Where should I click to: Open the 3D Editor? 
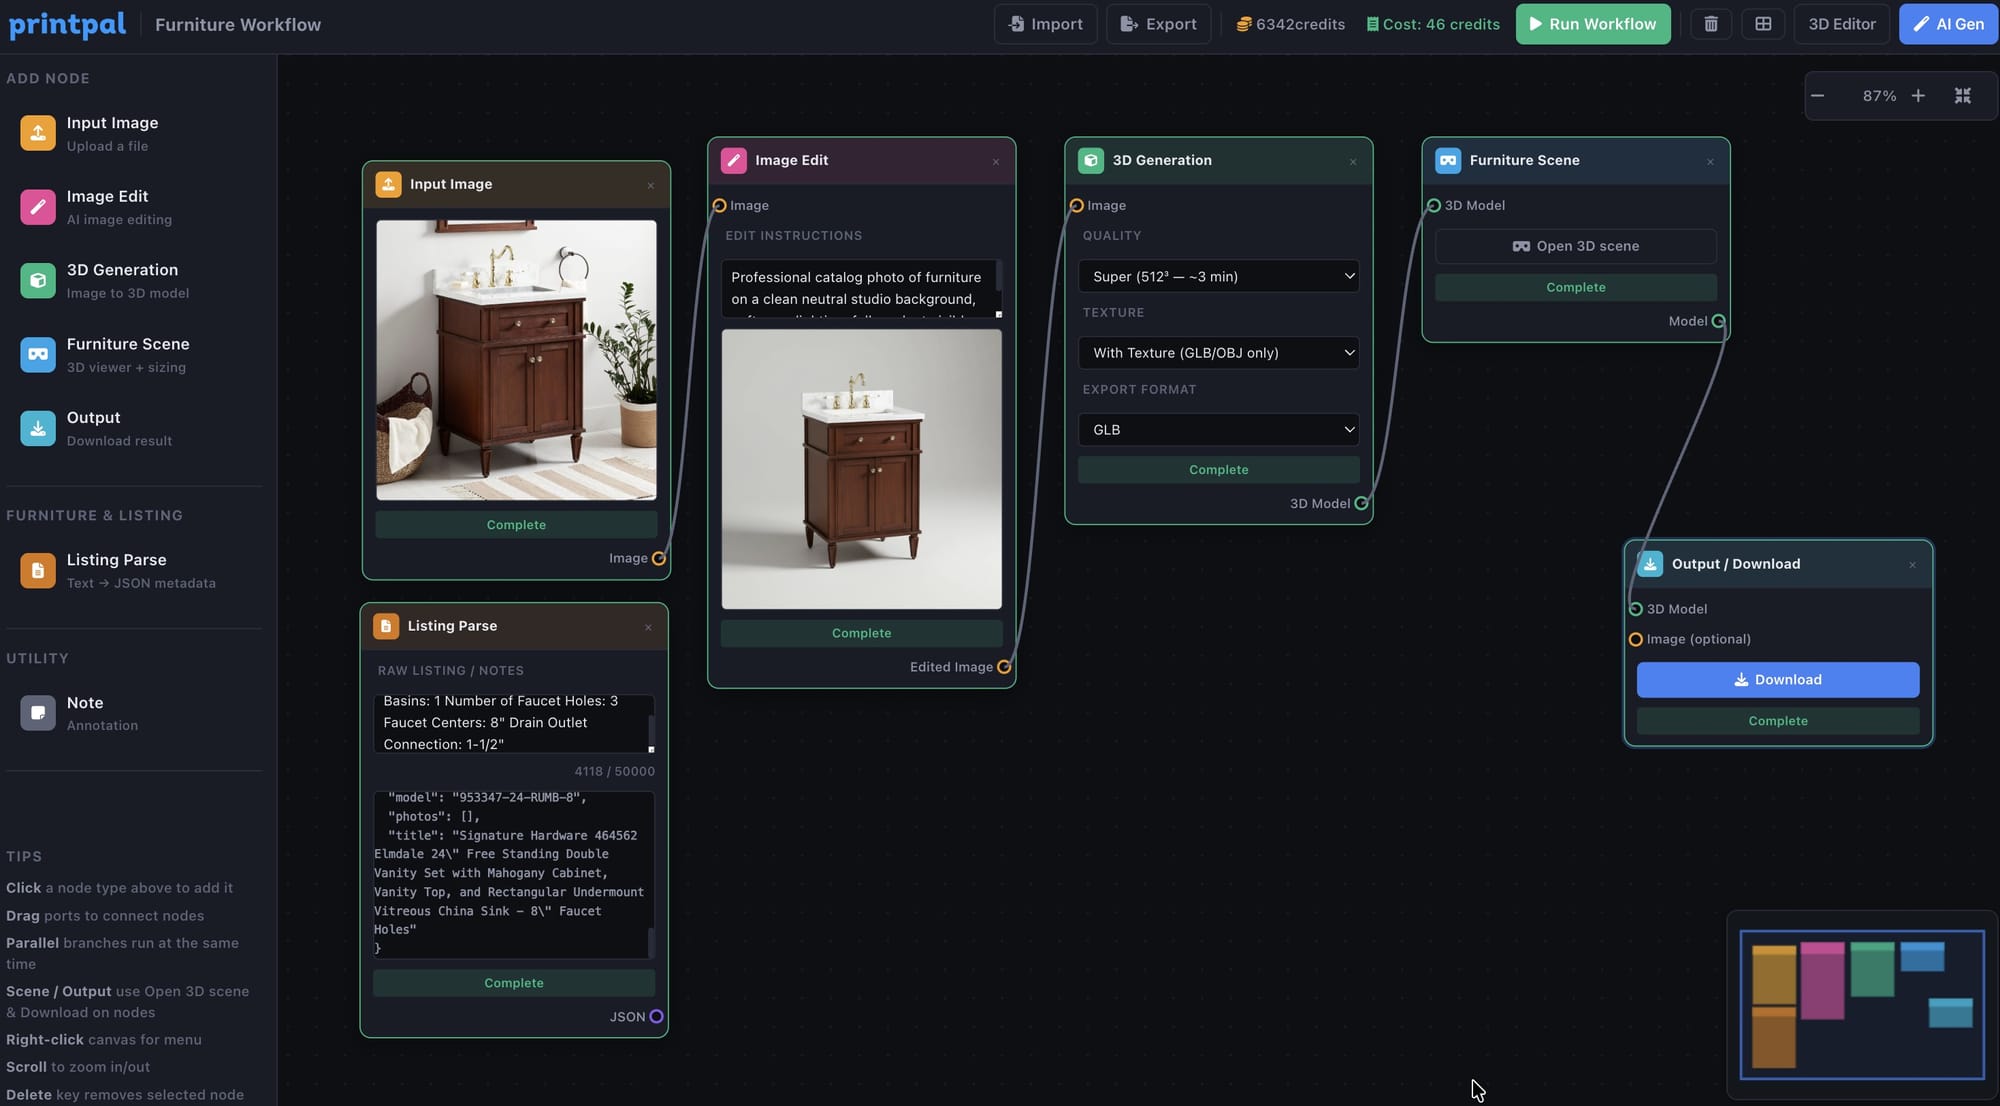[x=1841, y=24]
